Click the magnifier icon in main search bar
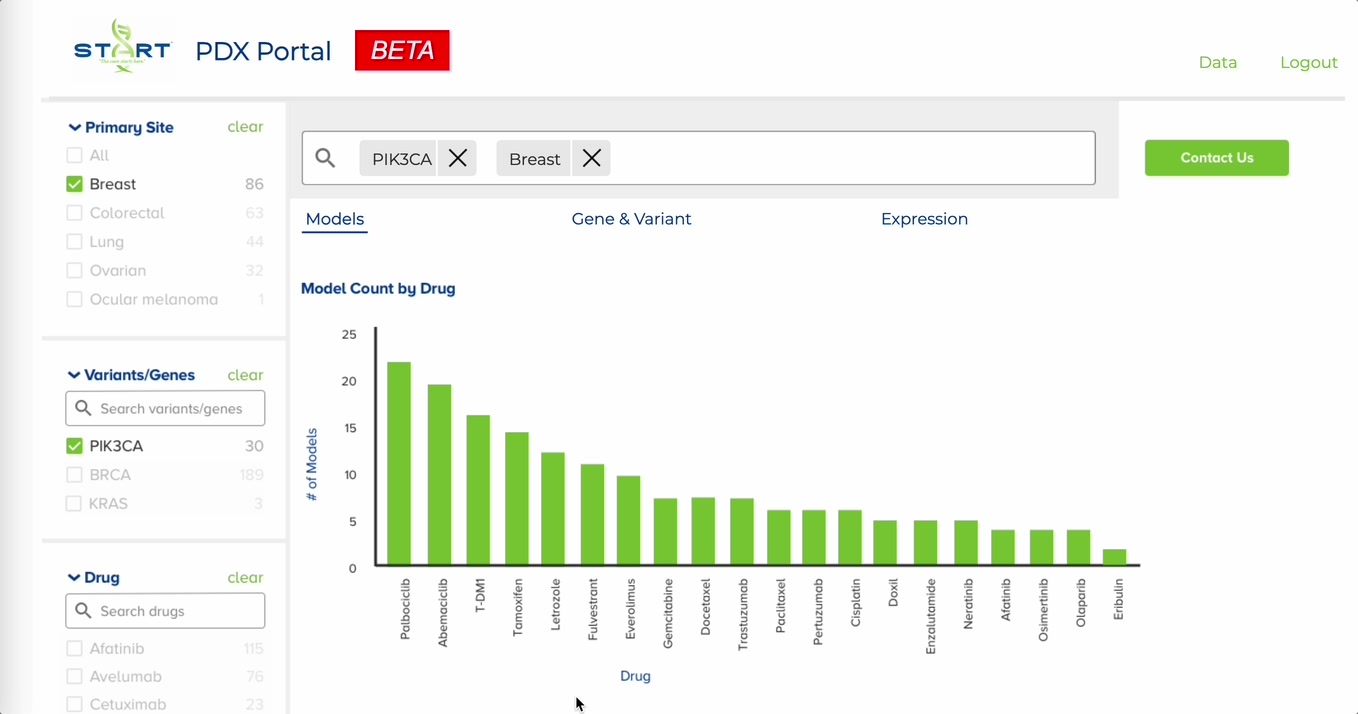This screenshot has height=714, width=1358. point(325,158)
